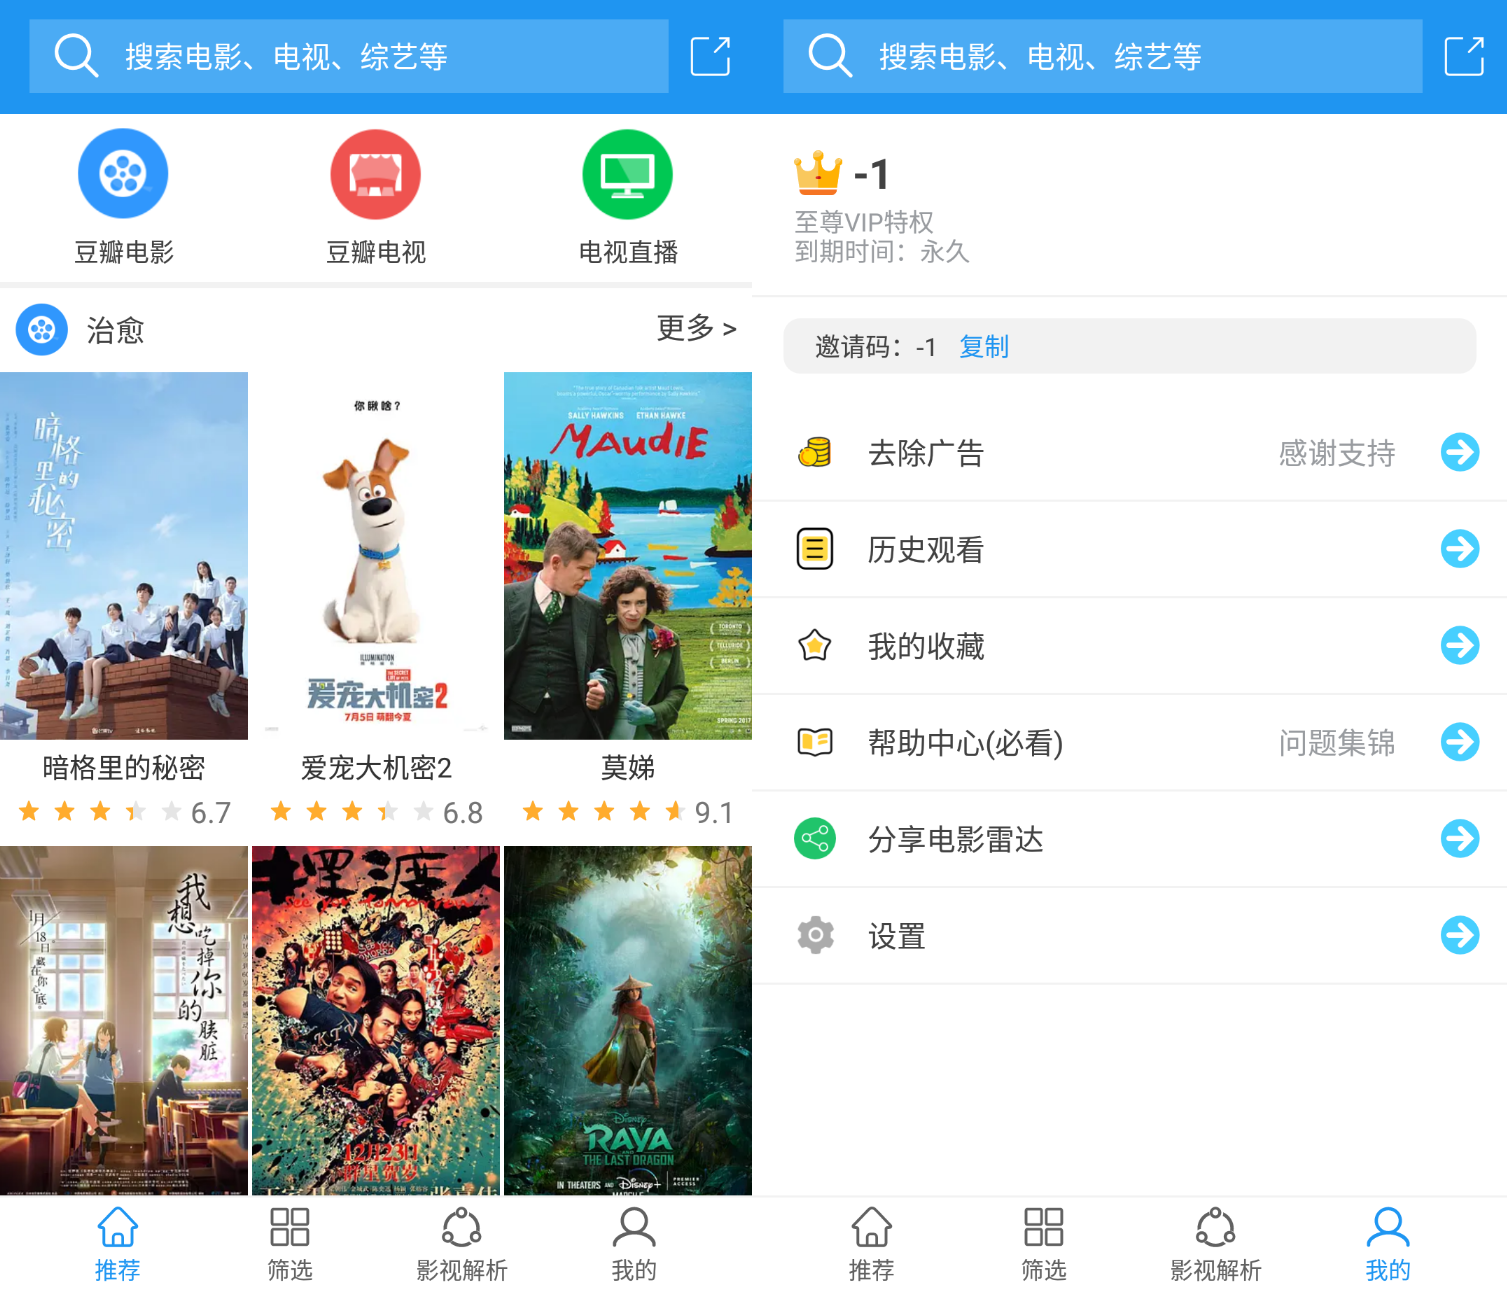1507x1291 pixels.
Task: Open the 设置 settings gear
Action: (814, 934)
